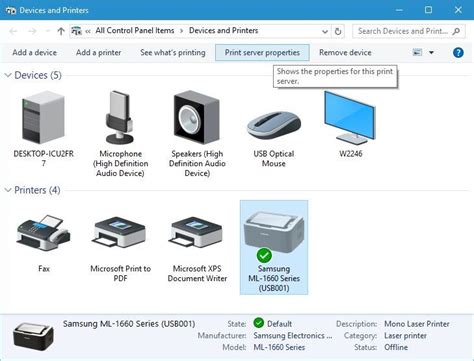The image size is (474, 361).
Task: Click the Search Devices and Printers field
Action: pos(409,31)
